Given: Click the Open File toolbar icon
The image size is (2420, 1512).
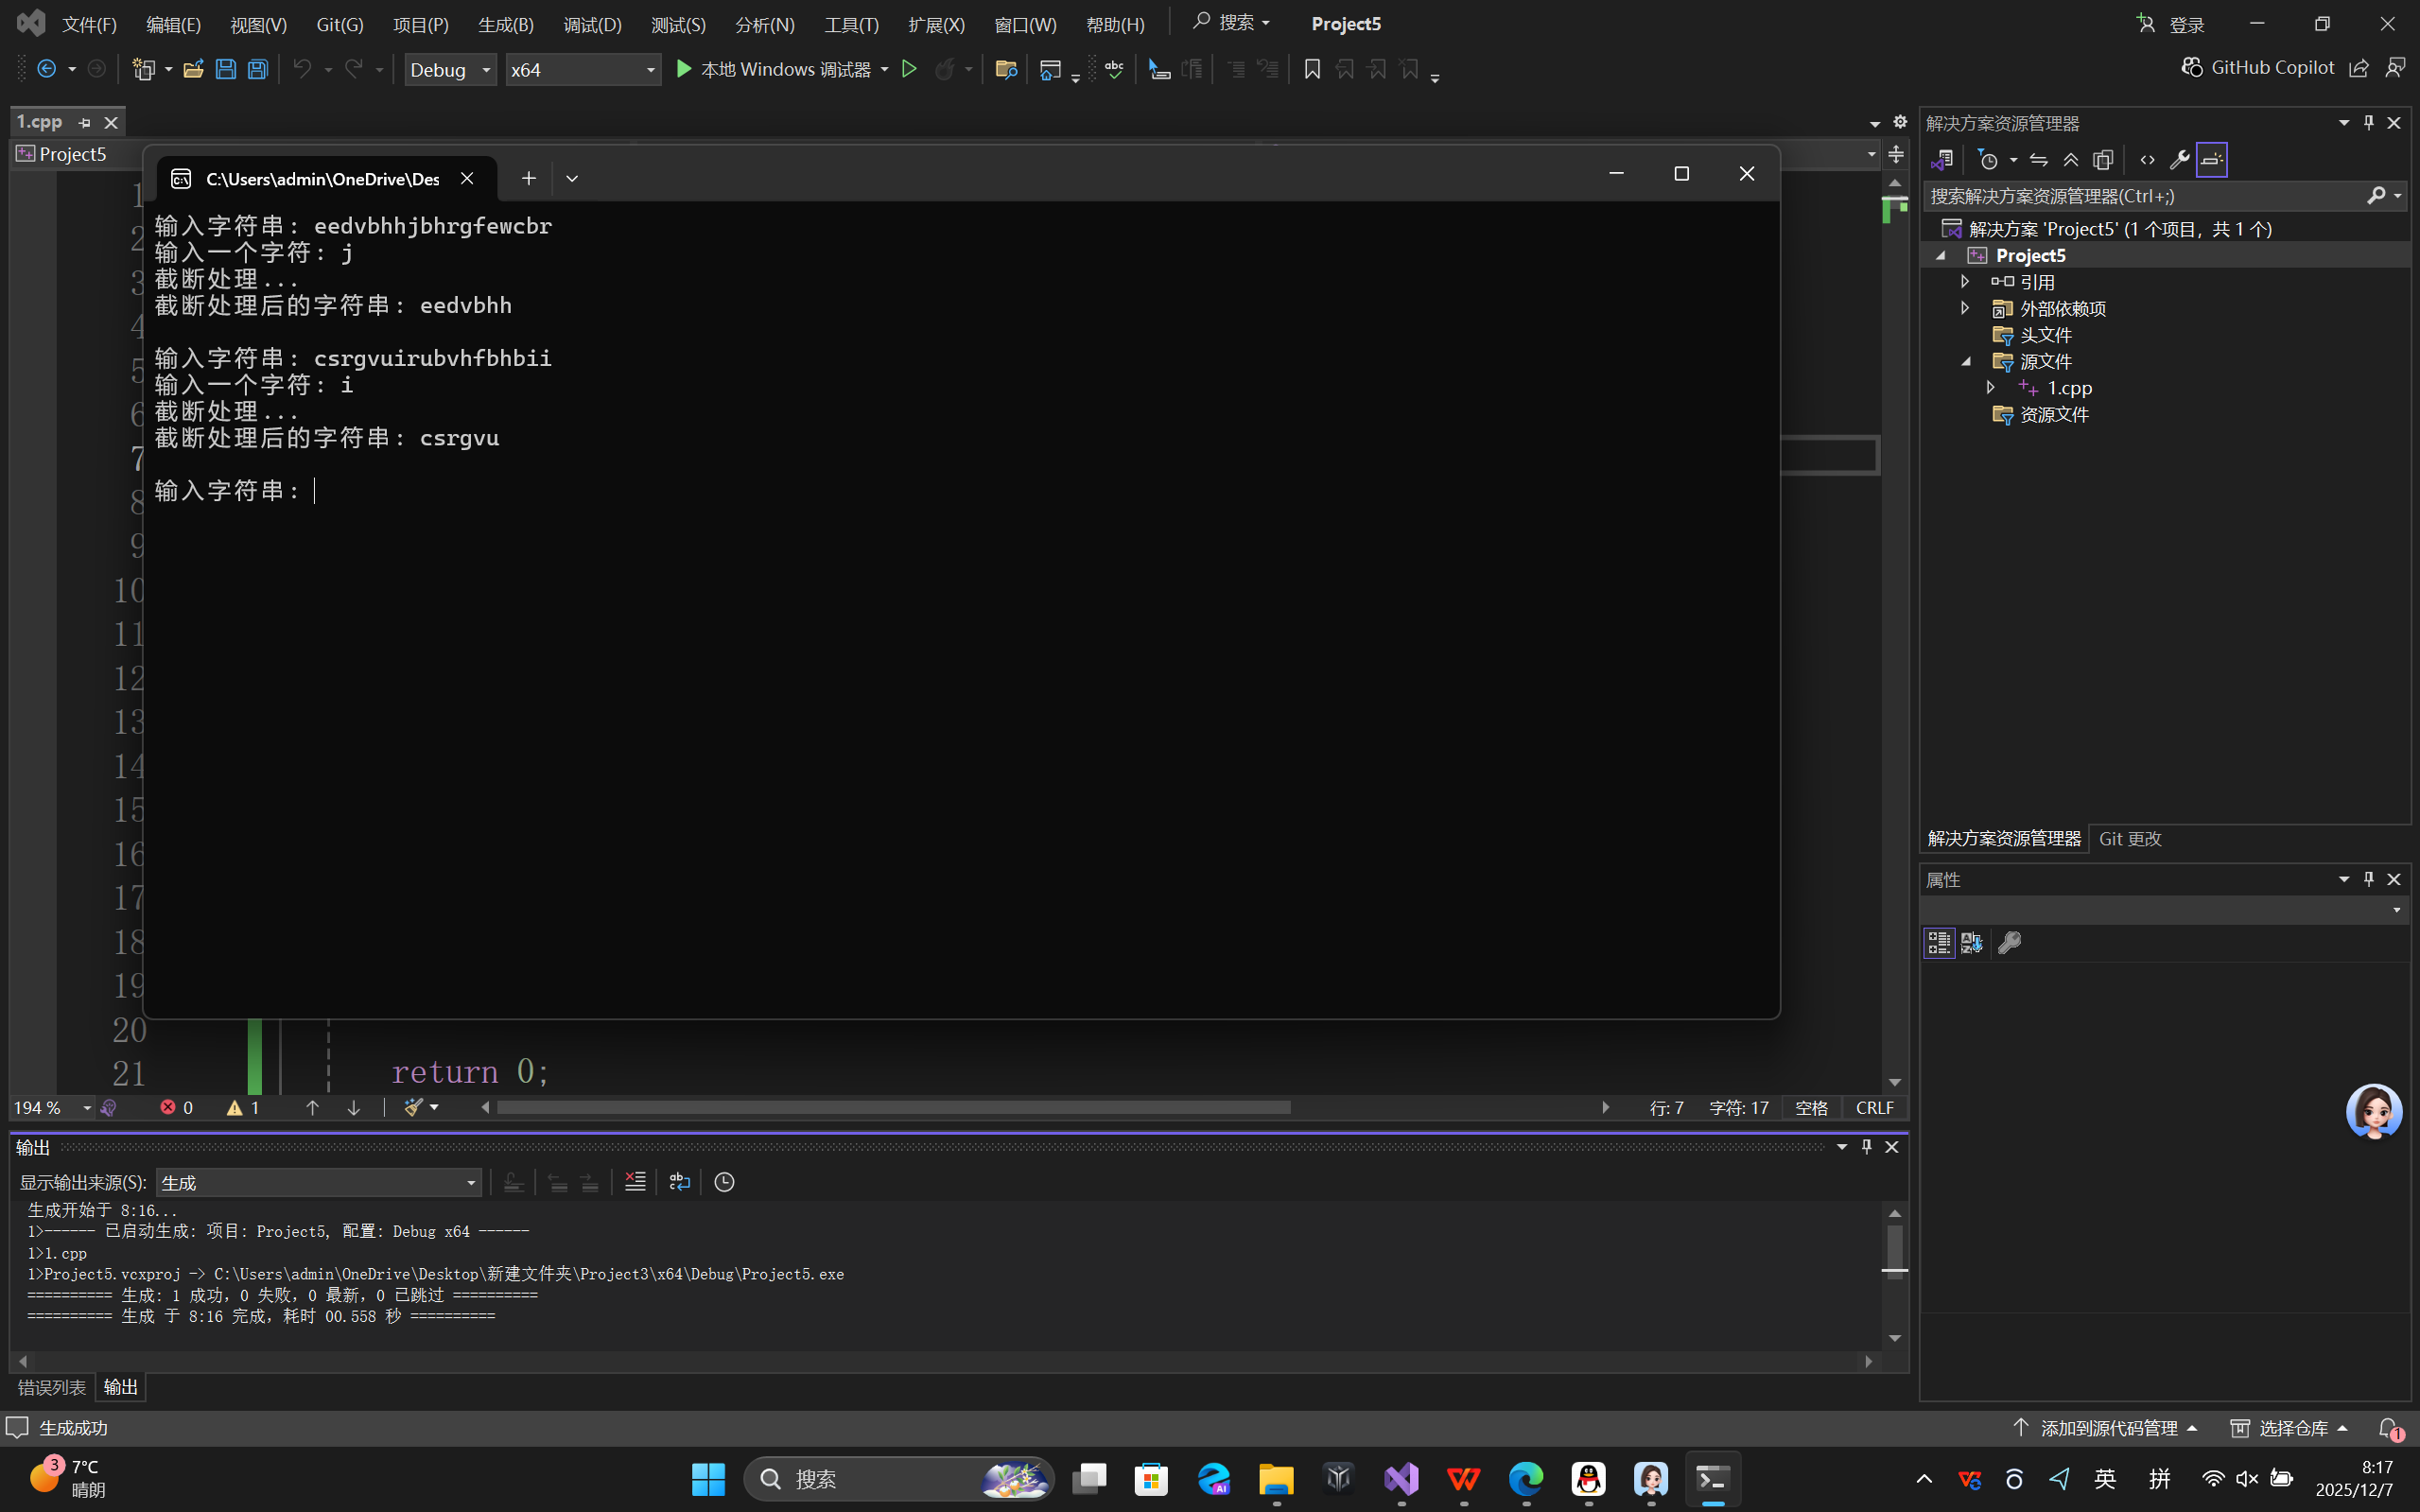Looking at the screenshot, I should 193,69.
